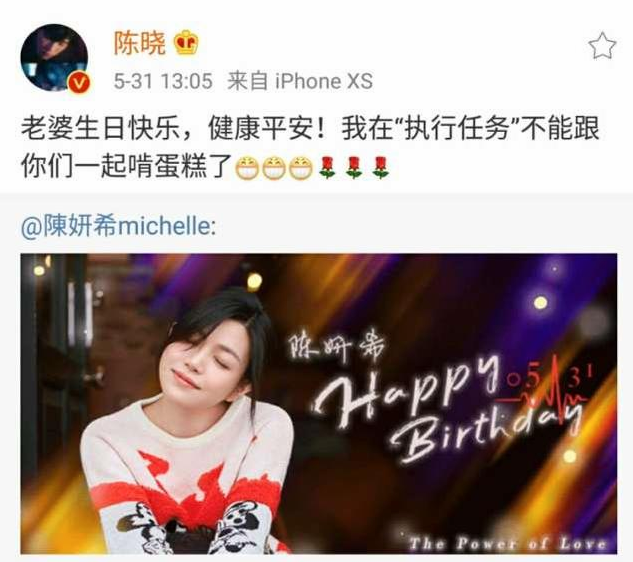Screen dimensions: 633x562
Task: Tap the orange verified V badge
Action: [x=80, y=83]
